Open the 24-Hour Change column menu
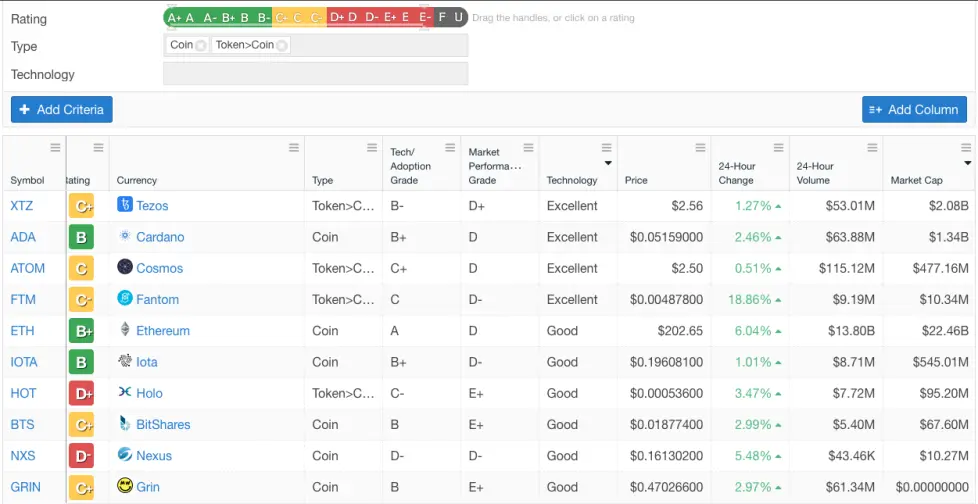The image size is (978, 504). point(778,148)
